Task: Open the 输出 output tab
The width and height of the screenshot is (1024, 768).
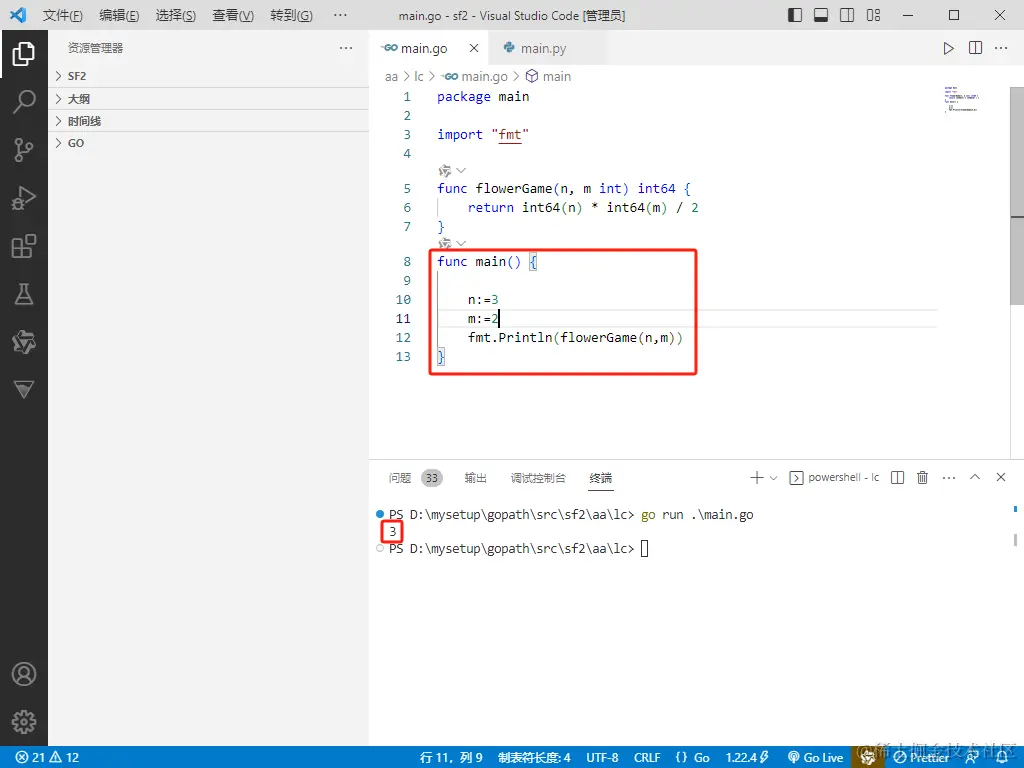Action: [475, 478]
